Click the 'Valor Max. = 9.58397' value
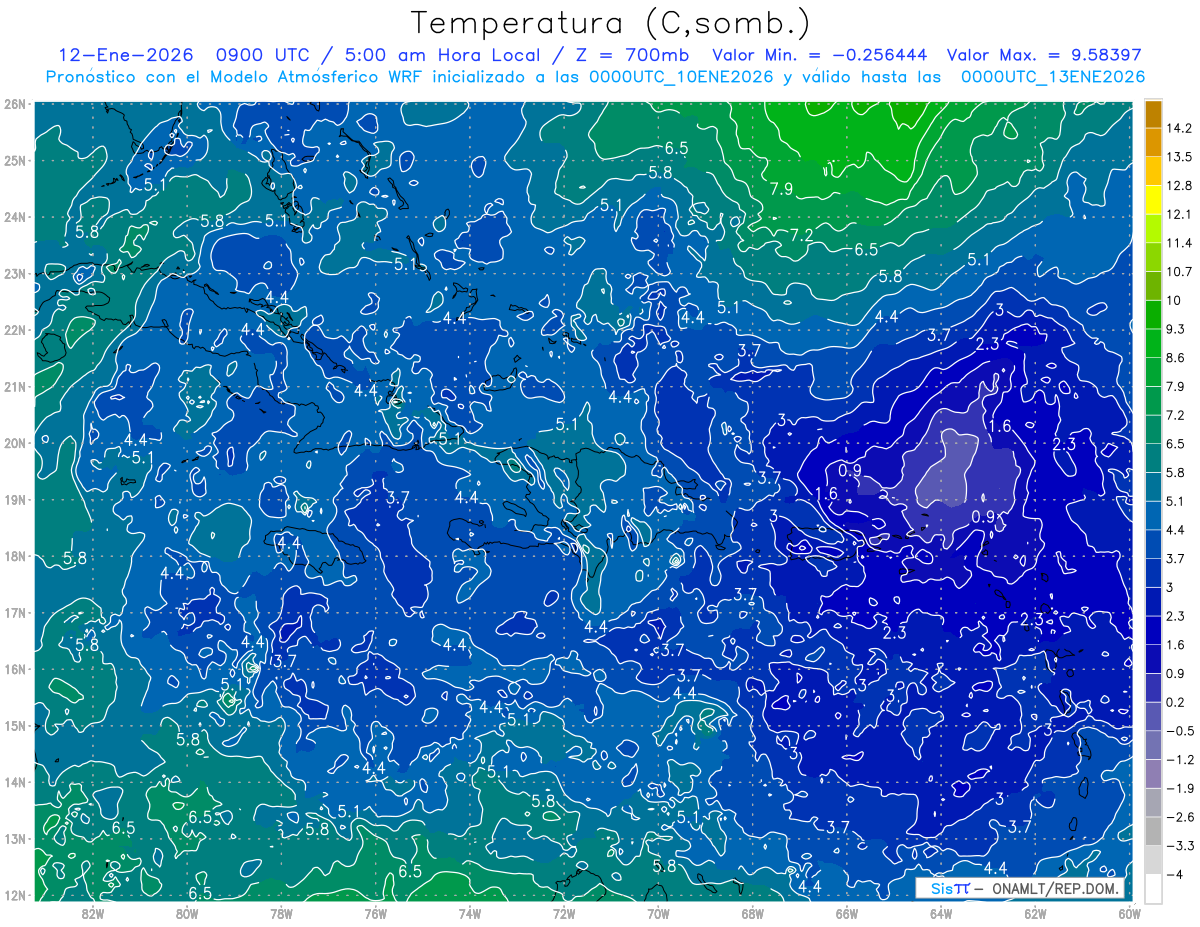Viewport: 1200px width, 927px height. click(x=1043, y=55)
